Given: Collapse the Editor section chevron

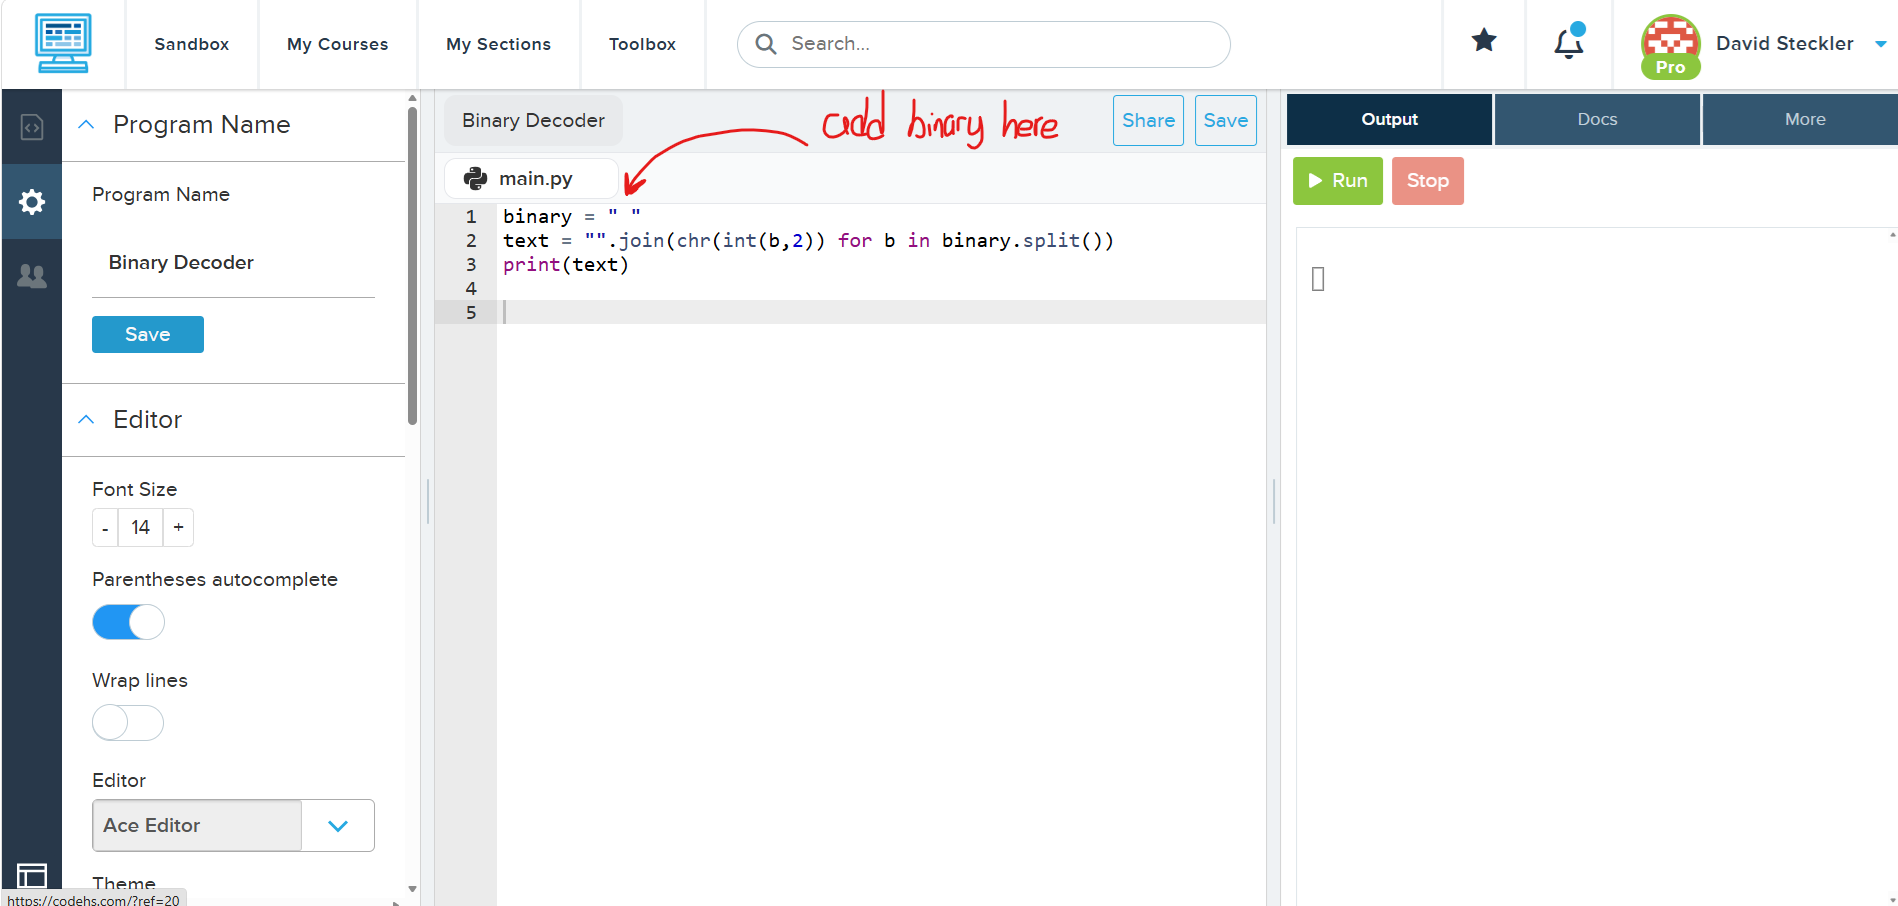Looking at the screenshot, I should 86,420.
